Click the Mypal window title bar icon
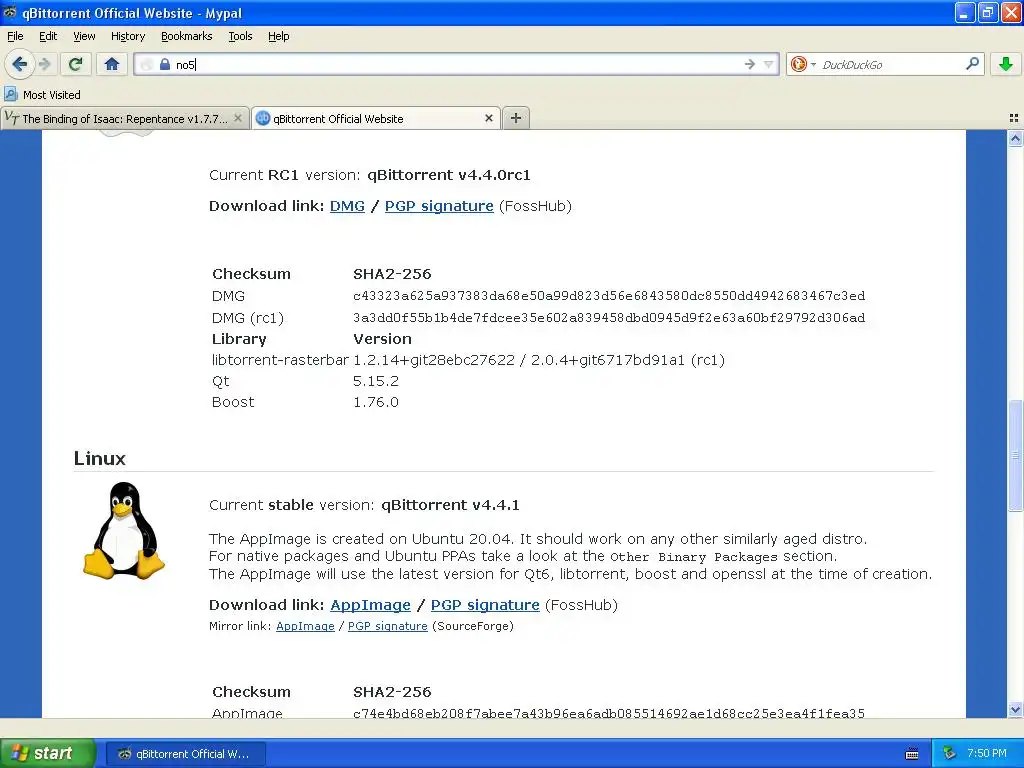Screen dimensions: 1024x768 9,12
